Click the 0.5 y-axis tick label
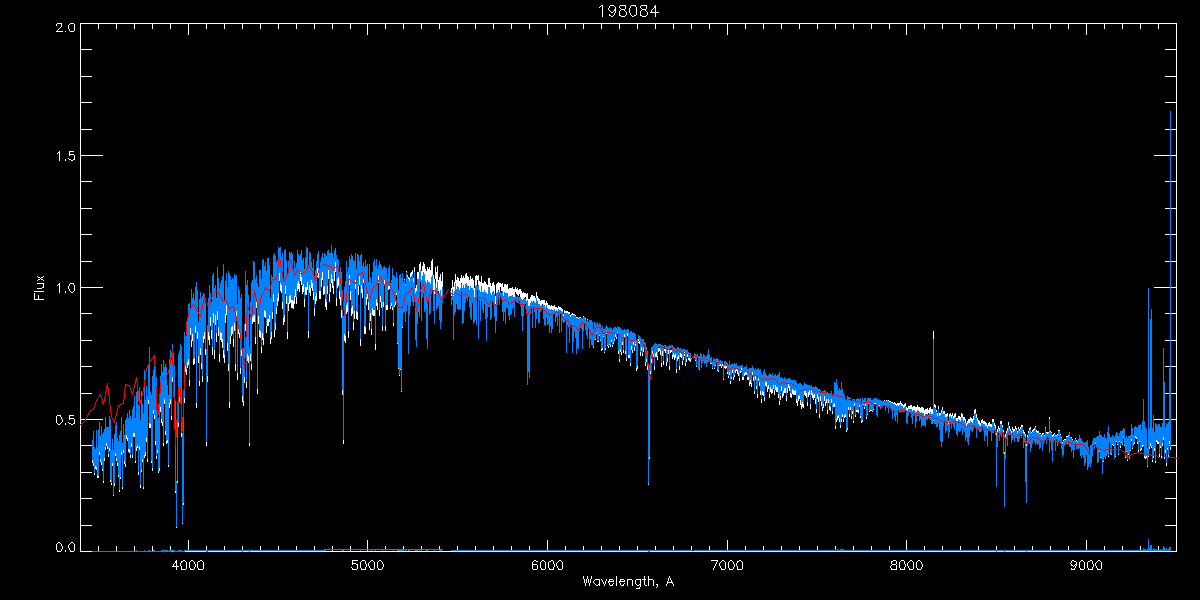This screenshot has width=1200, height=600. coord(66,419)
